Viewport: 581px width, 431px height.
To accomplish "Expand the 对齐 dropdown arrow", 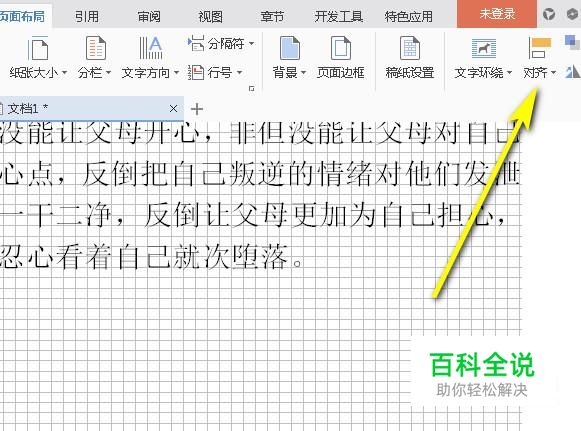I will 554,73.
